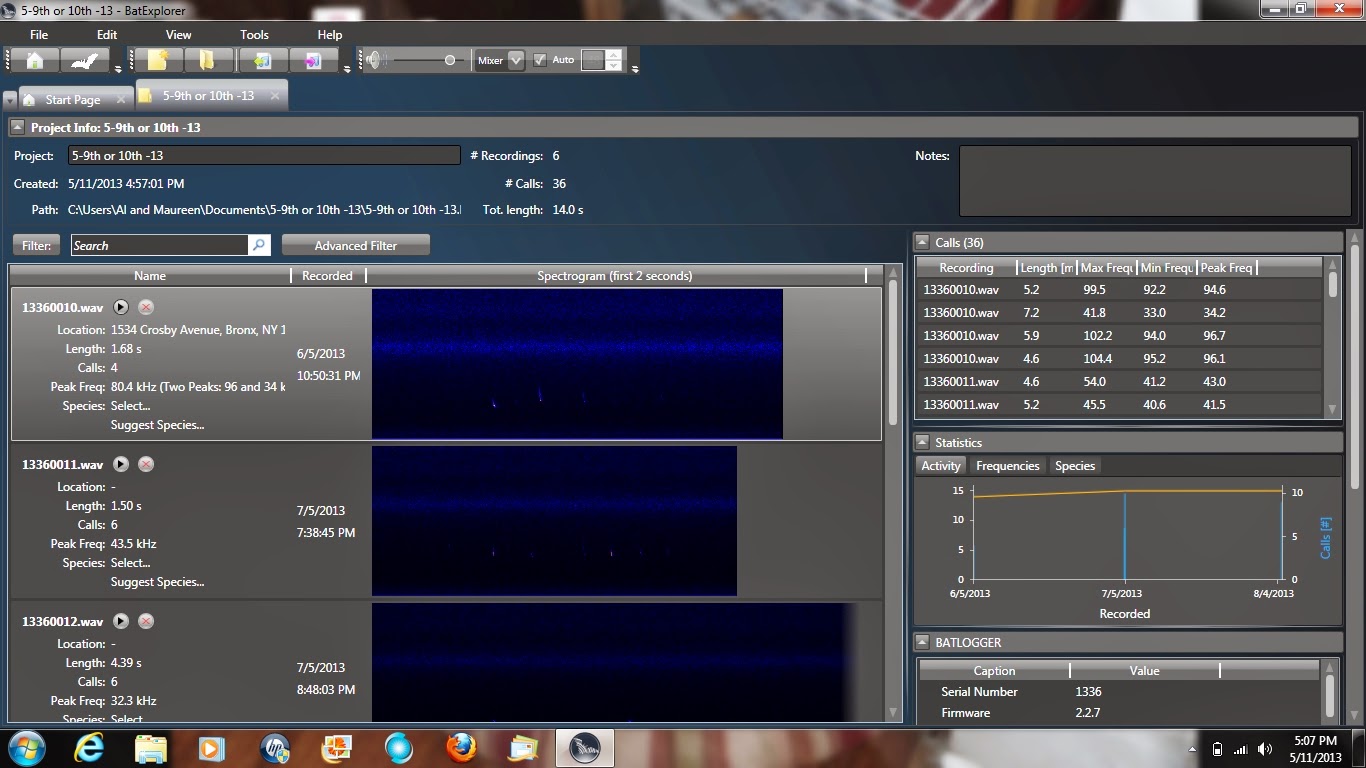Delete recording 13360011.wav with its X button
The height and width of the screenshot is (768, 1366).
pyautogui.click(x=145, y=464)
